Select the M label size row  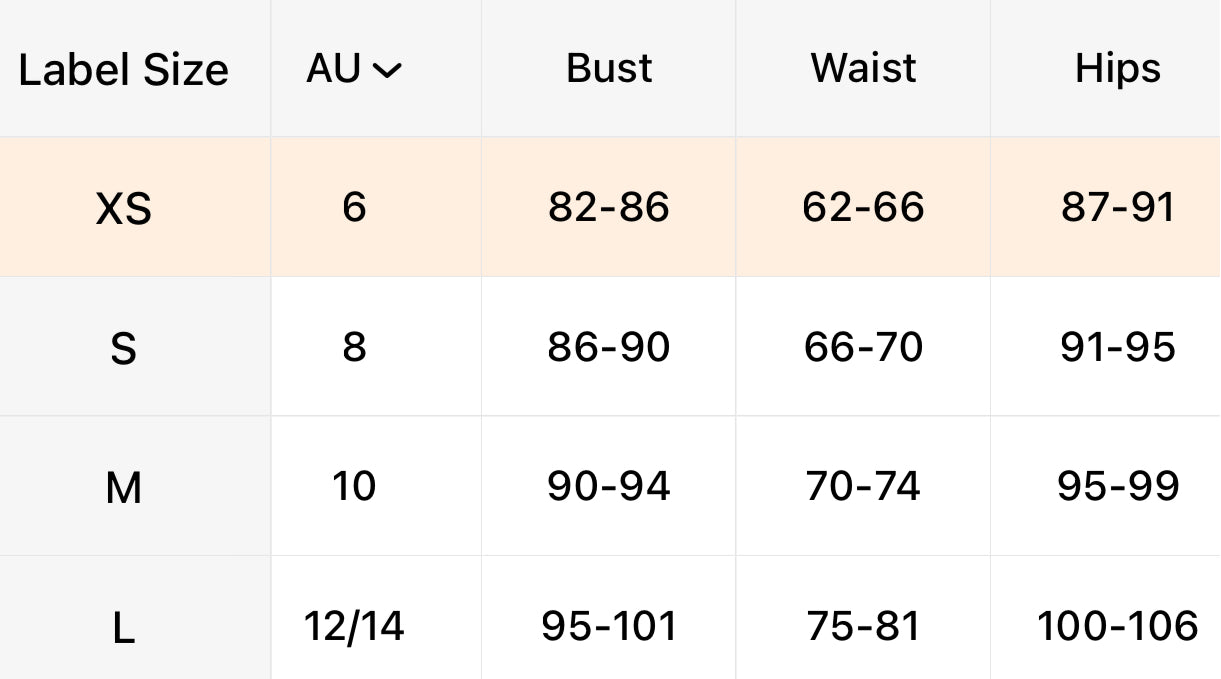123,488
